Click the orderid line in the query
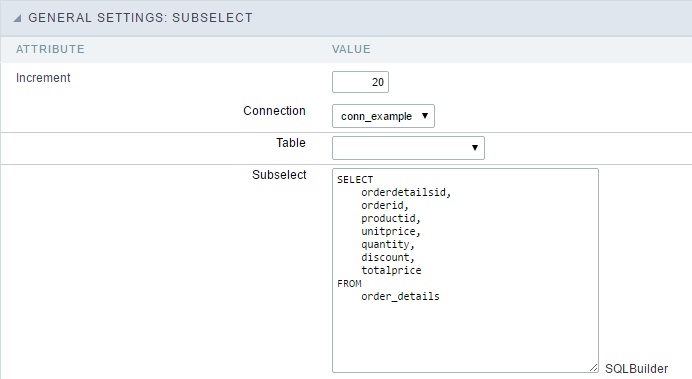The image size is (692, 379). point(385,206)
